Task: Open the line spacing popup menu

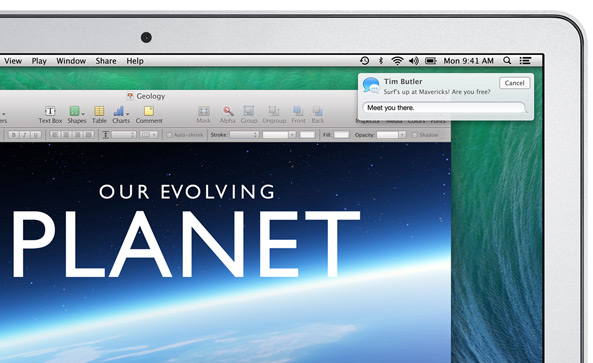Action: pos(124,135)
